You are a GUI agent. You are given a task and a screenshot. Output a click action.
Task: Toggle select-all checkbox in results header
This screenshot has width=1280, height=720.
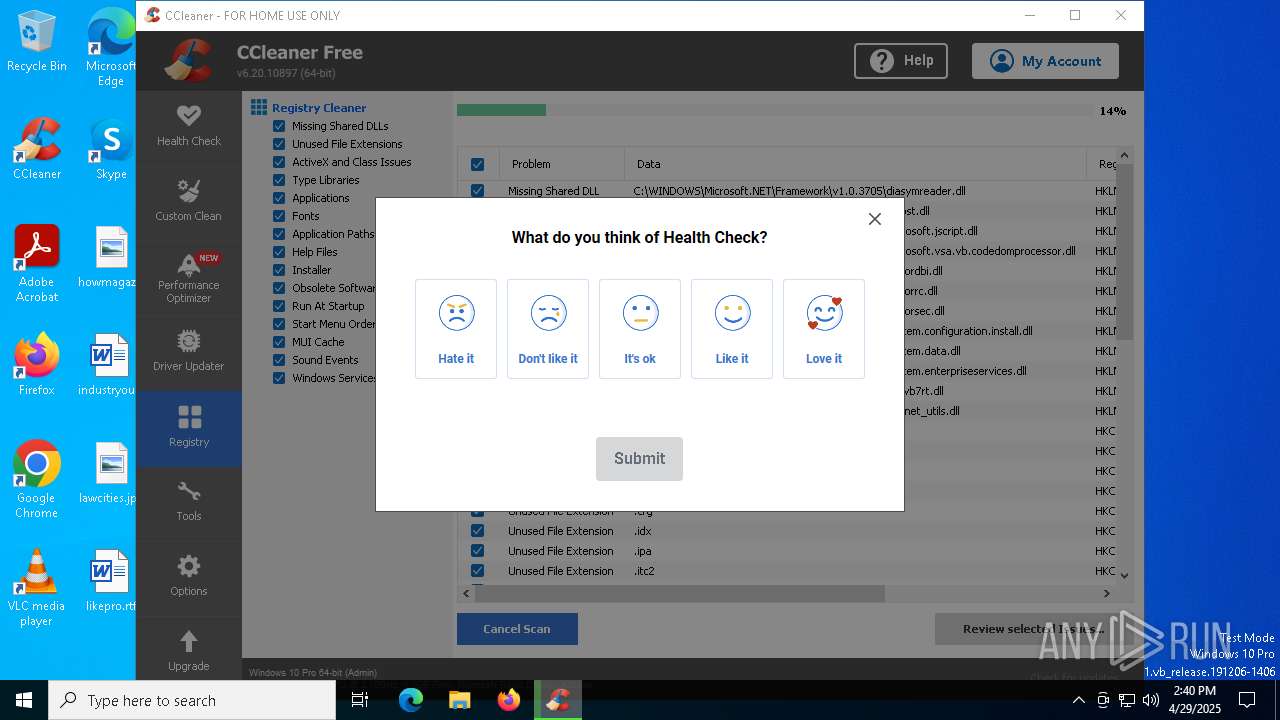[x=477, y=164]
